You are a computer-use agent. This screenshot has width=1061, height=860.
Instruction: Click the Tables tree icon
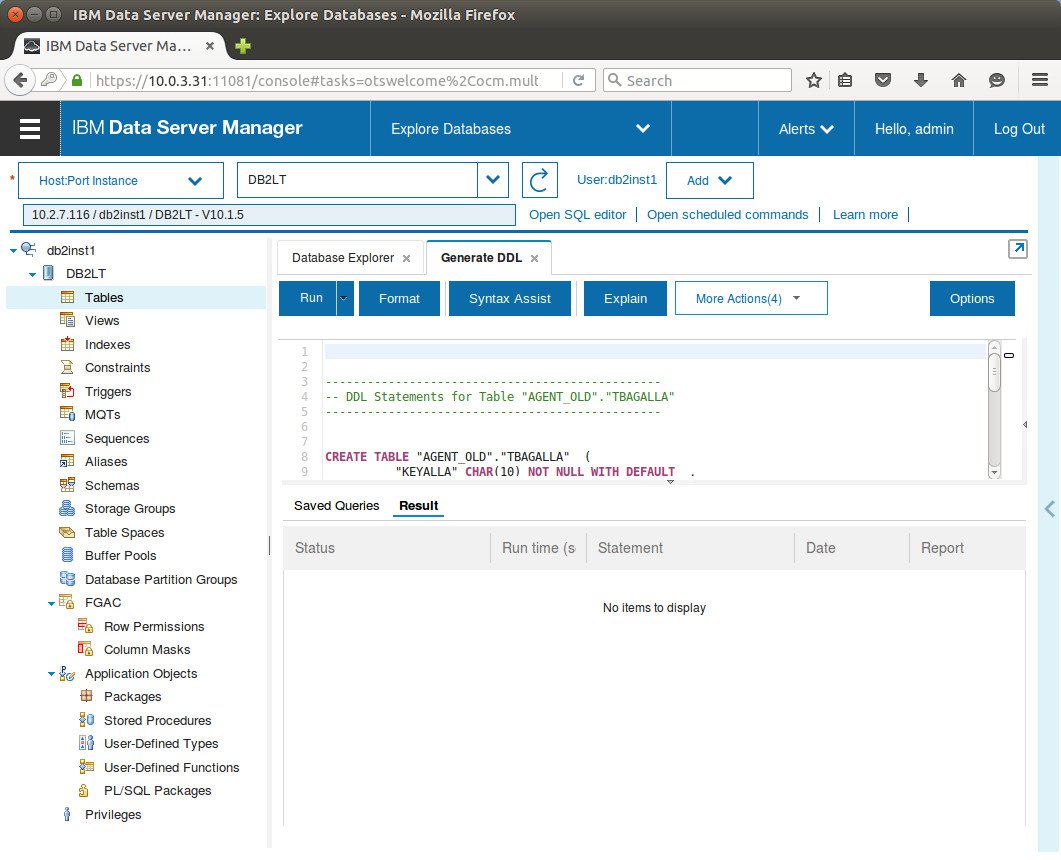click(68, 297)
